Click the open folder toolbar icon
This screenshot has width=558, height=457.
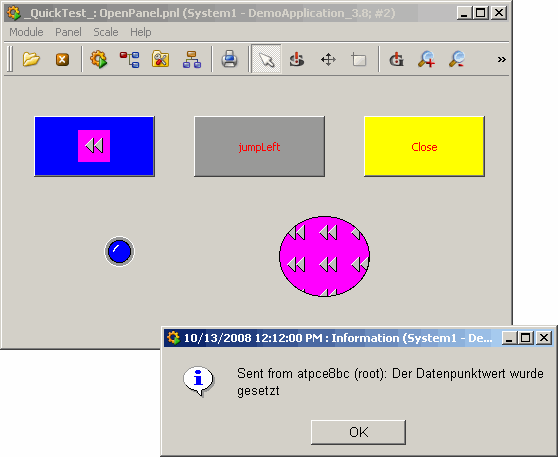[x=31, y=59]
